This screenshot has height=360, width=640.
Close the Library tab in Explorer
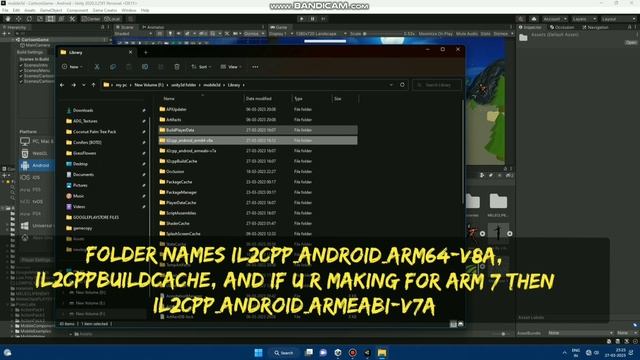pos(131,52)
